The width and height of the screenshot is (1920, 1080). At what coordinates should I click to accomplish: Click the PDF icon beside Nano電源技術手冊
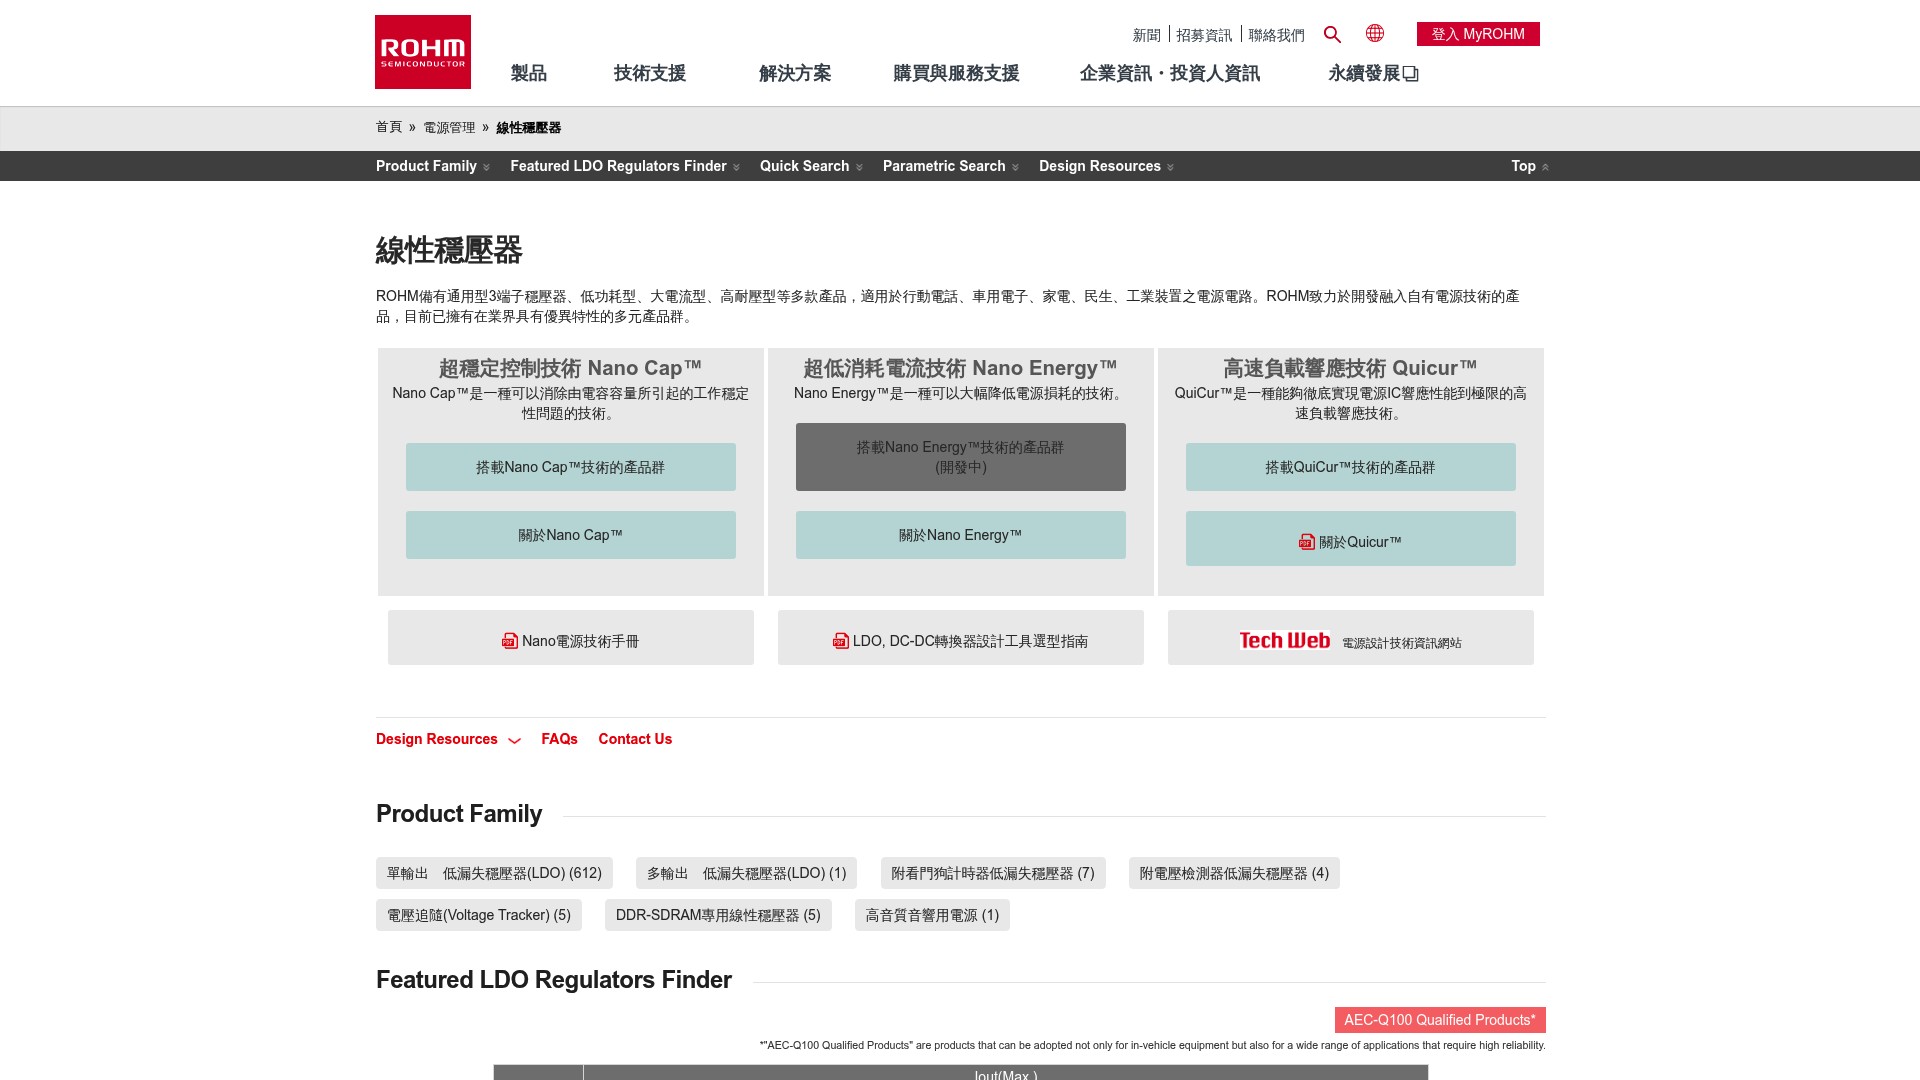(x=510, y=641)
